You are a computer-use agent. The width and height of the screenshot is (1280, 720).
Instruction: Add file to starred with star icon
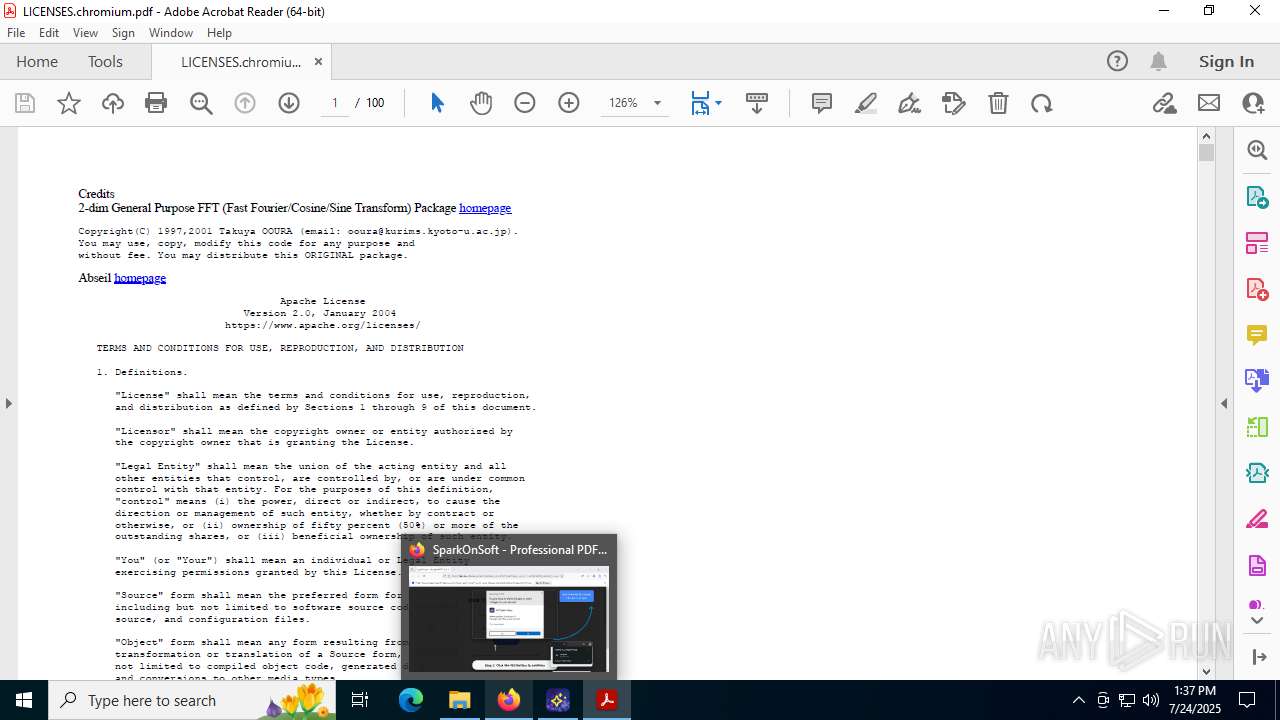coord(69,103)
